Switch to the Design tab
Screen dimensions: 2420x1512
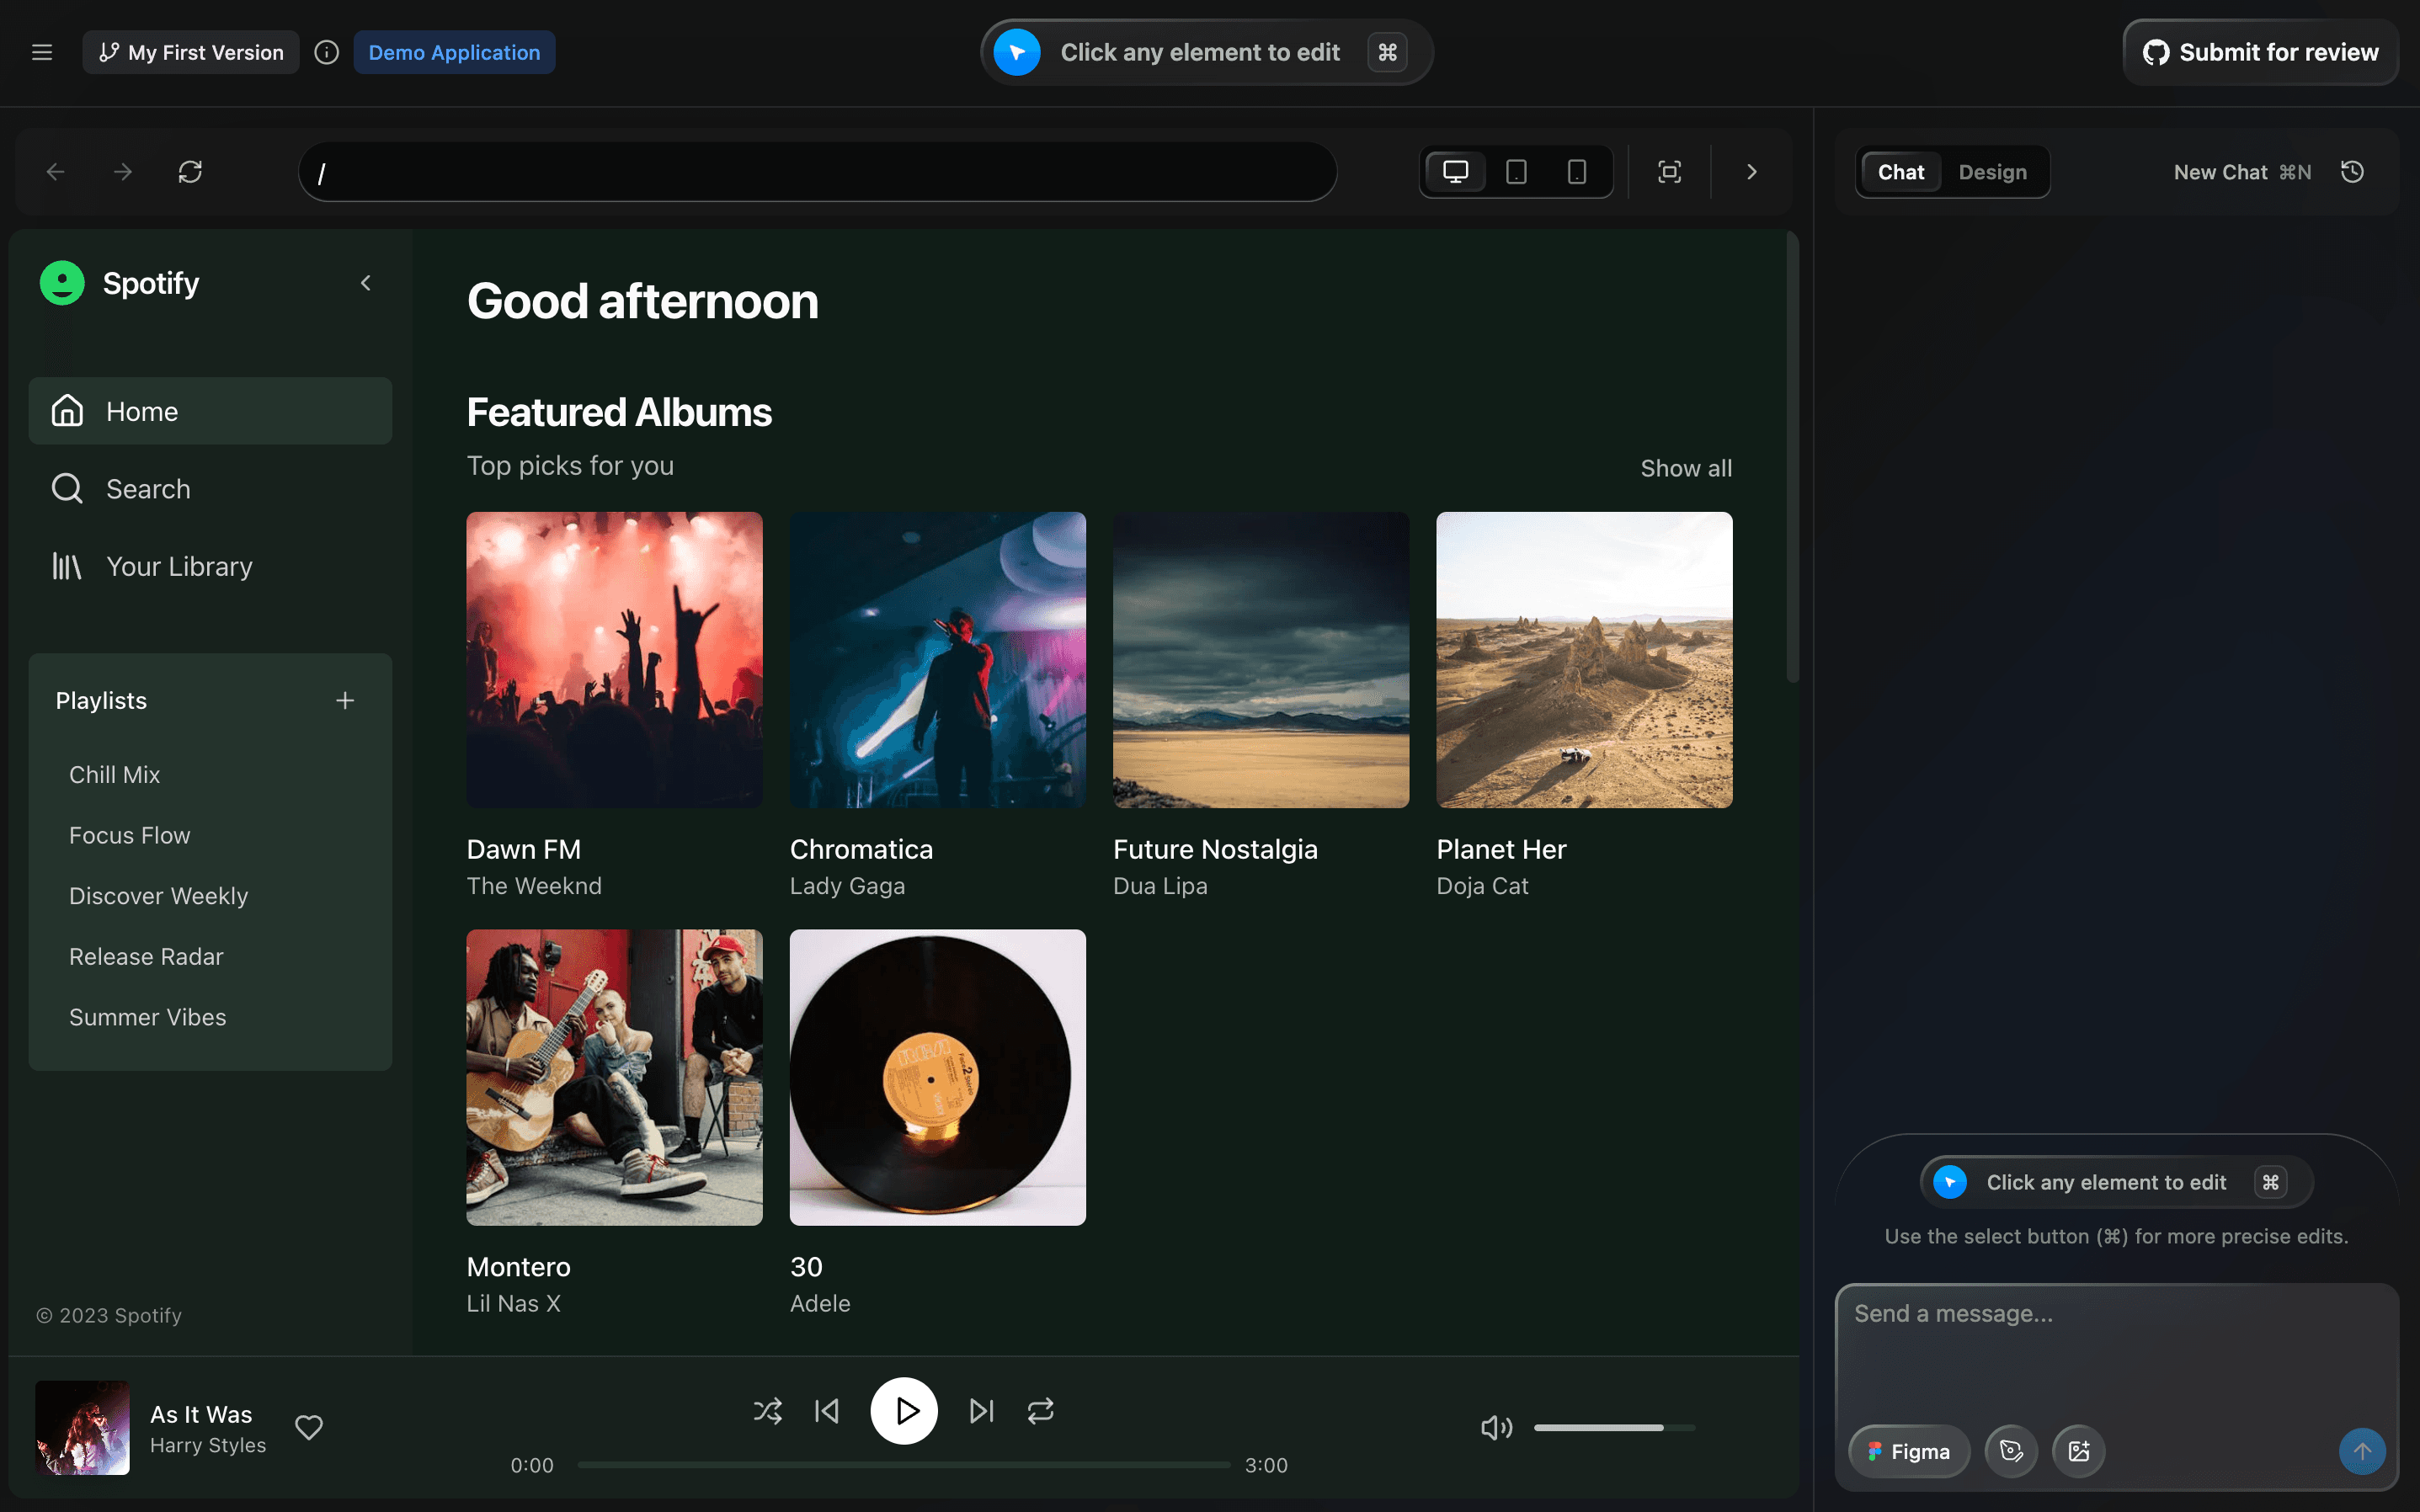(x=1992, y=172)
